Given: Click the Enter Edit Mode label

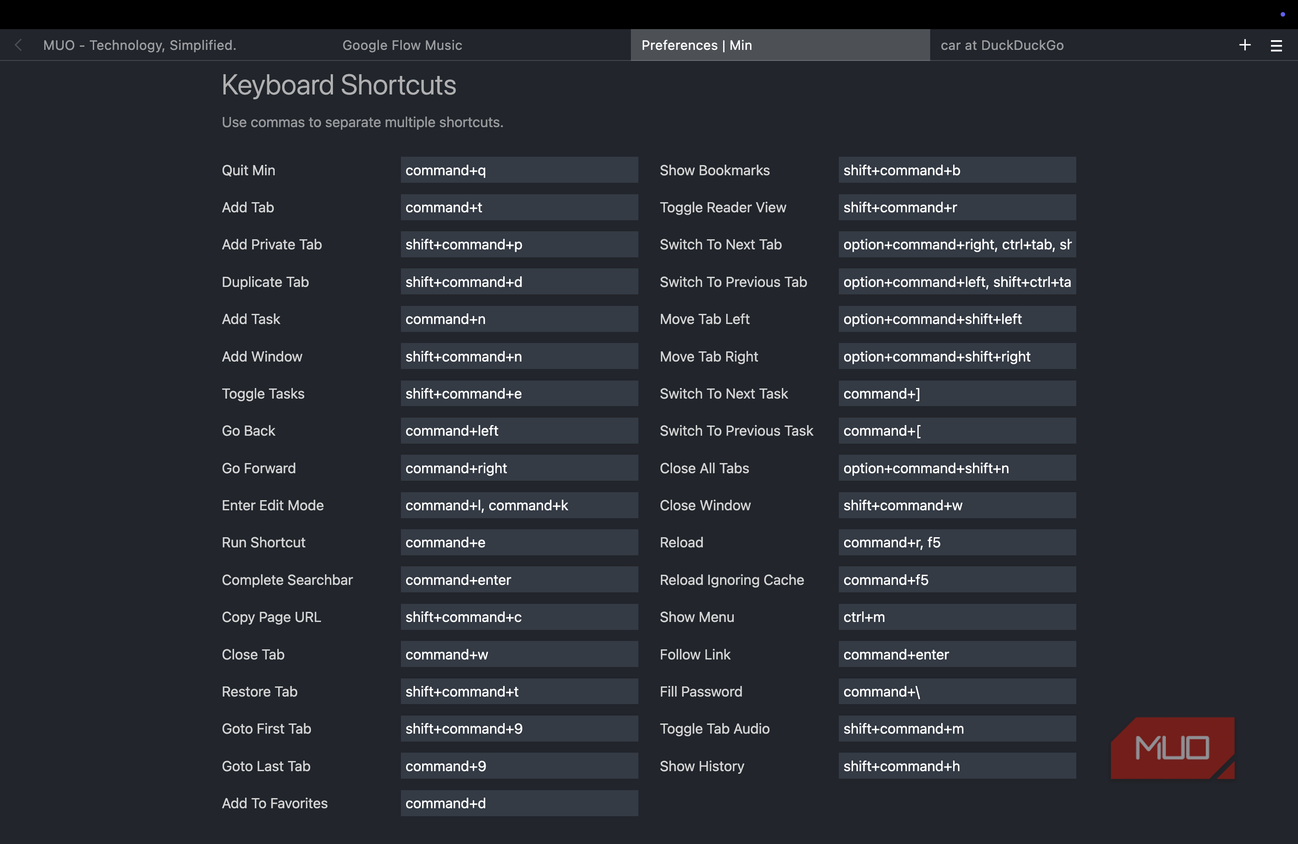Looking at the screenshot, I should tap(273, 505).
